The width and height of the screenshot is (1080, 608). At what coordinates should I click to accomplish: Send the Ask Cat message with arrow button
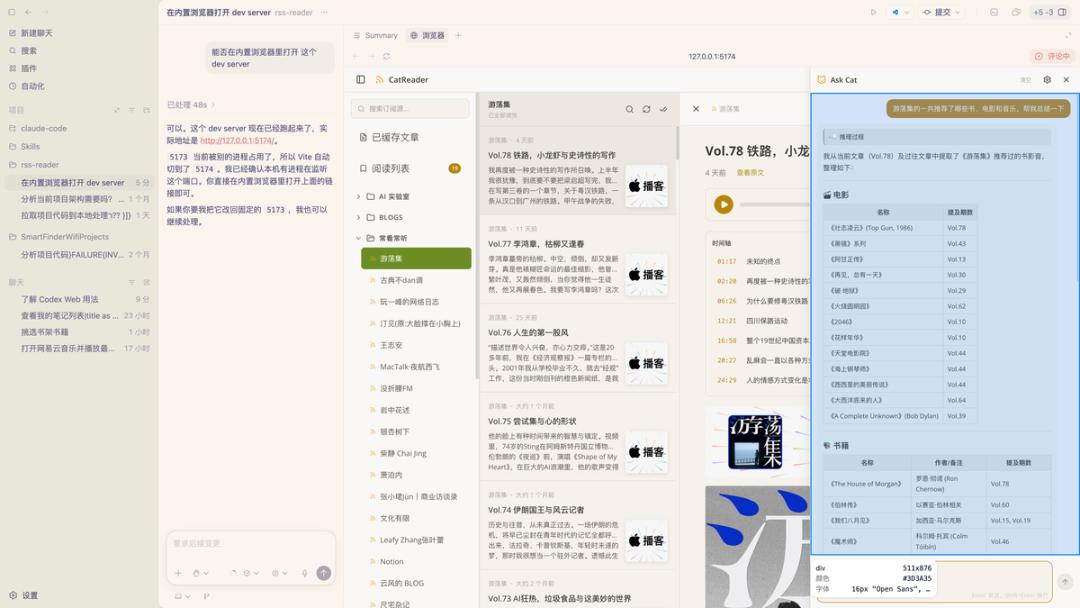pos(1065,582)
